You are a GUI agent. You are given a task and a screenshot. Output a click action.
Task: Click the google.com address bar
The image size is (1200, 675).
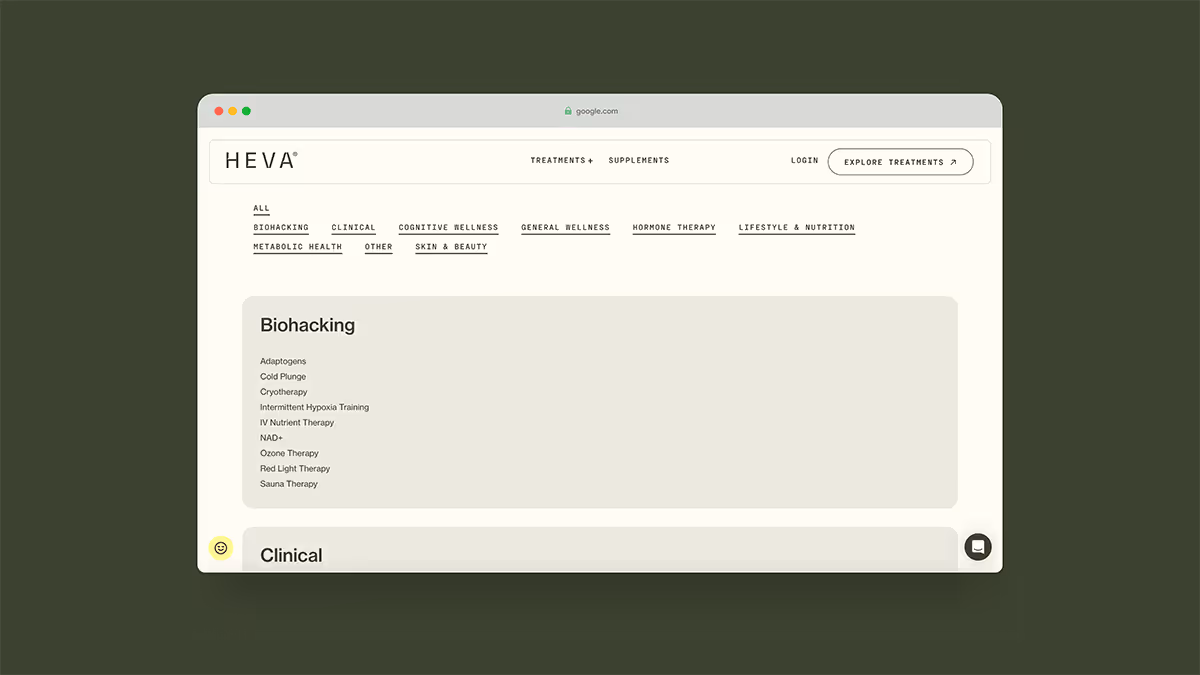(x=597, y=111)
